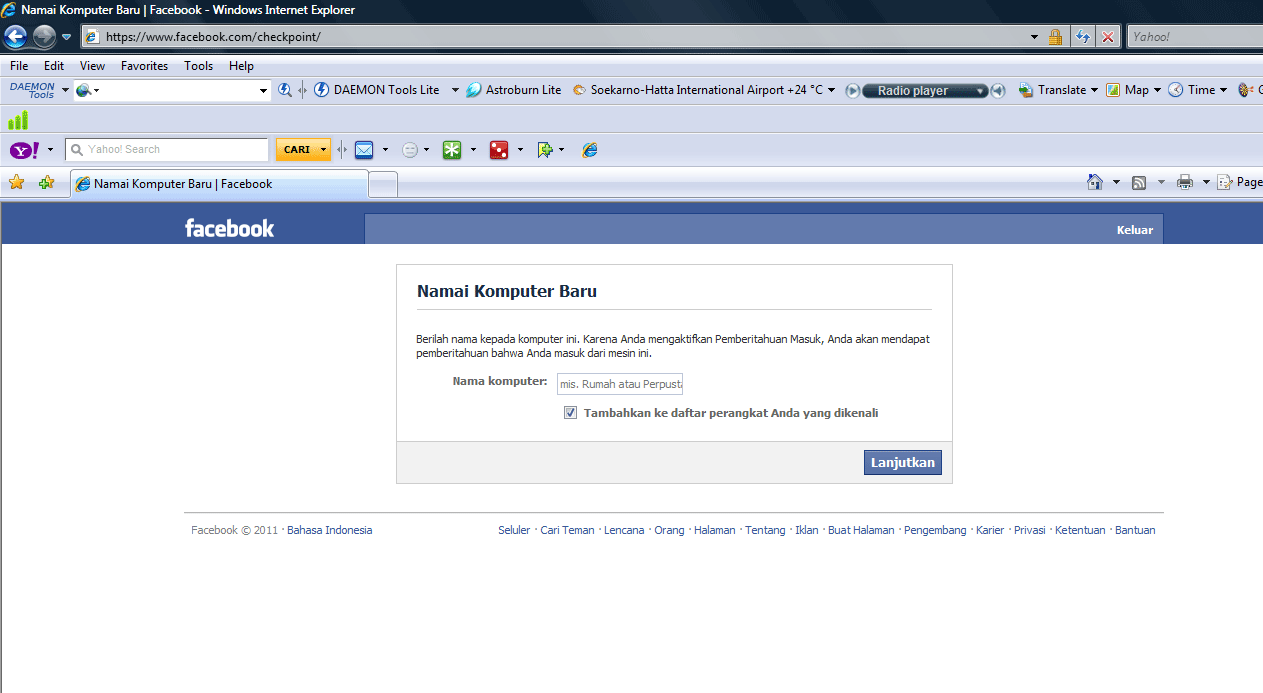1263x693 pixels.
Task: Open the Bantuan footer link
Action: tap(1135, 530)
